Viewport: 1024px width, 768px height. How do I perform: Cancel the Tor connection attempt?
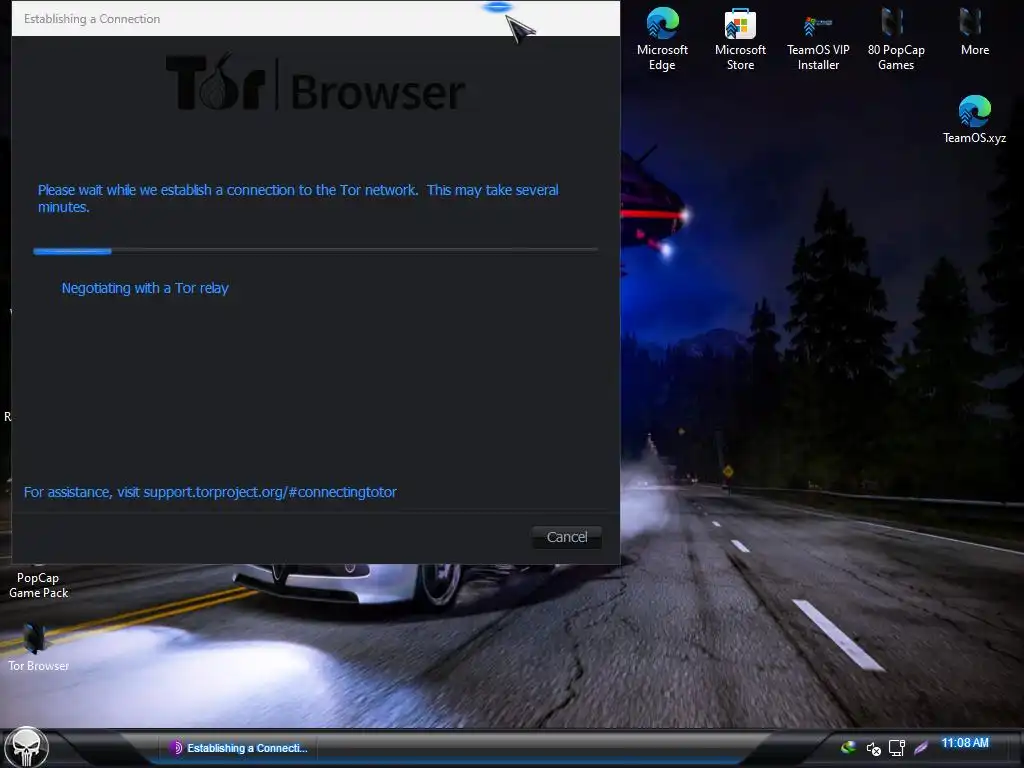click(566, 537)
